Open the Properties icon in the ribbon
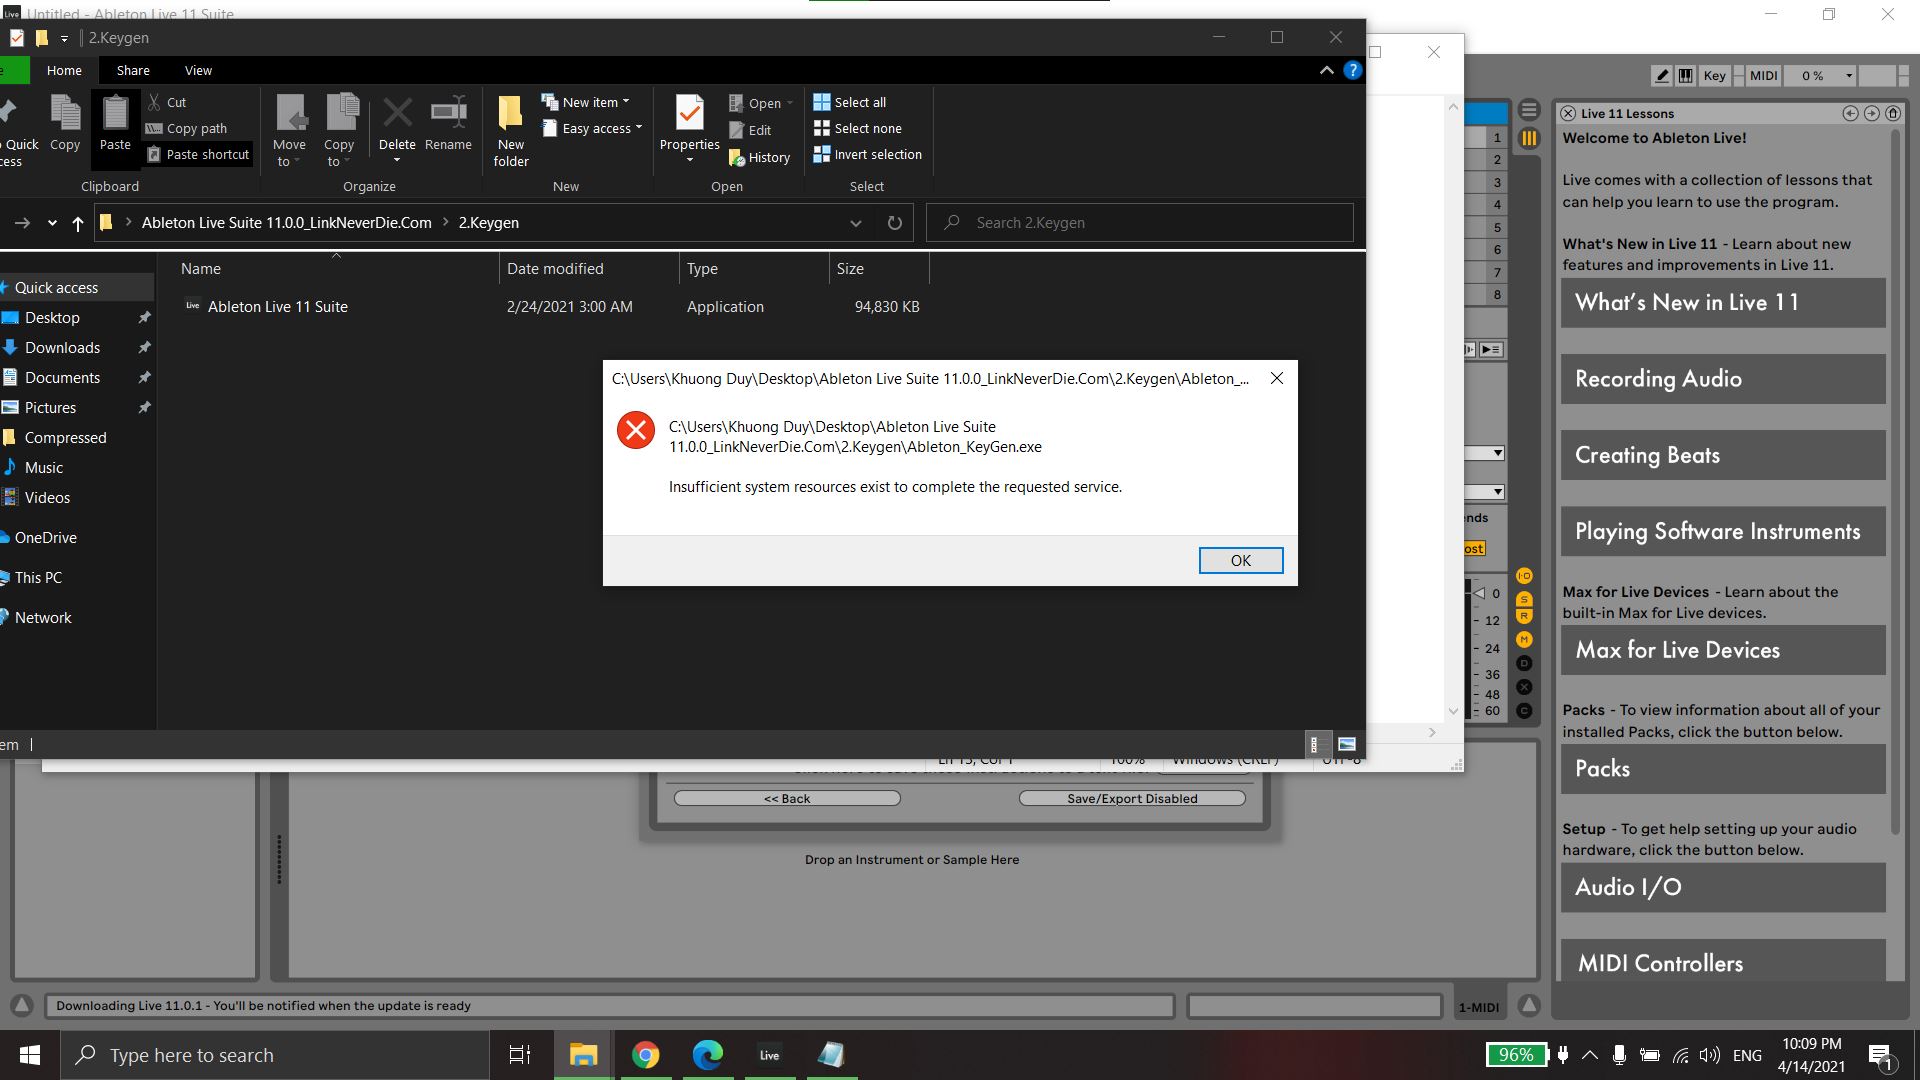1920x1080 pixels. [x=689, y=114]
